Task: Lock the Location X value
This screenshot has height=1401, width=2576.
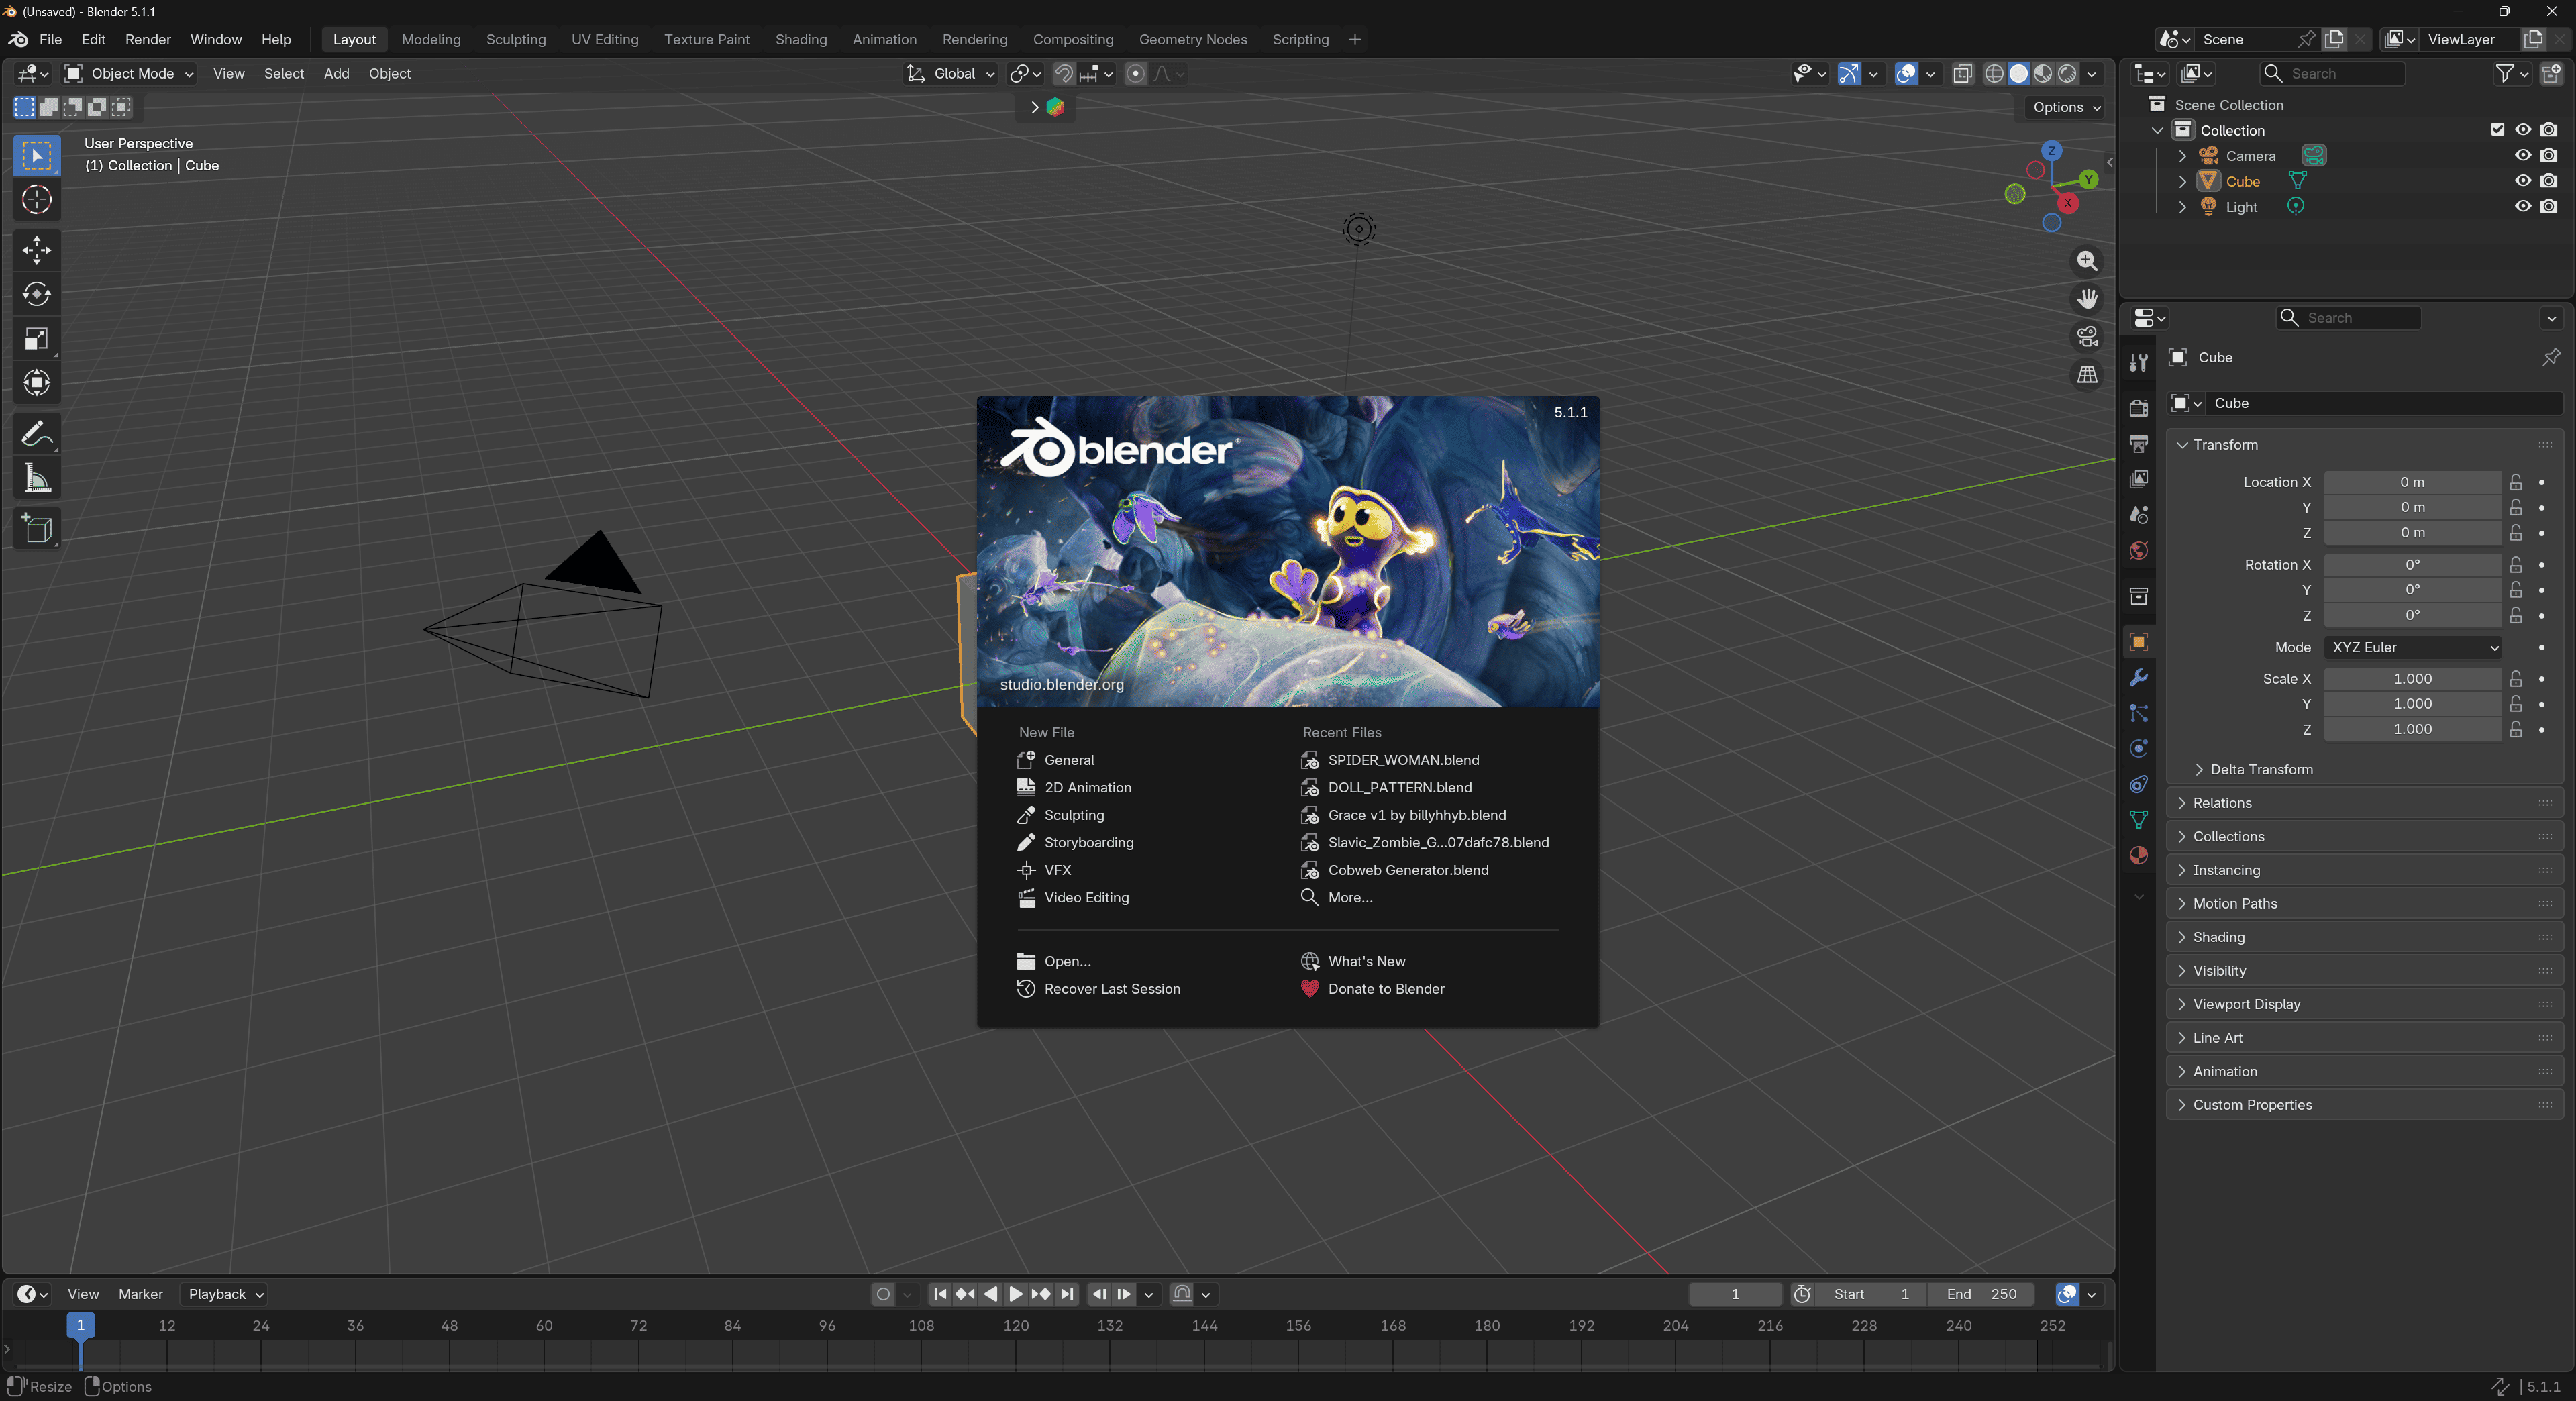Action: pos(2515,482)
